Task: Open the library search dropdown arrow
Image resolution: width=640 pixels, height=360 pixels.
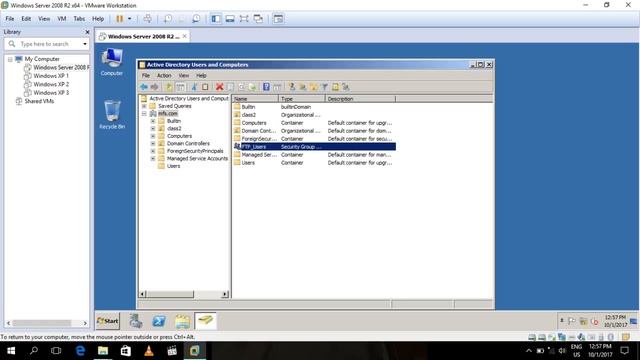Action: [x=85, y=44]
